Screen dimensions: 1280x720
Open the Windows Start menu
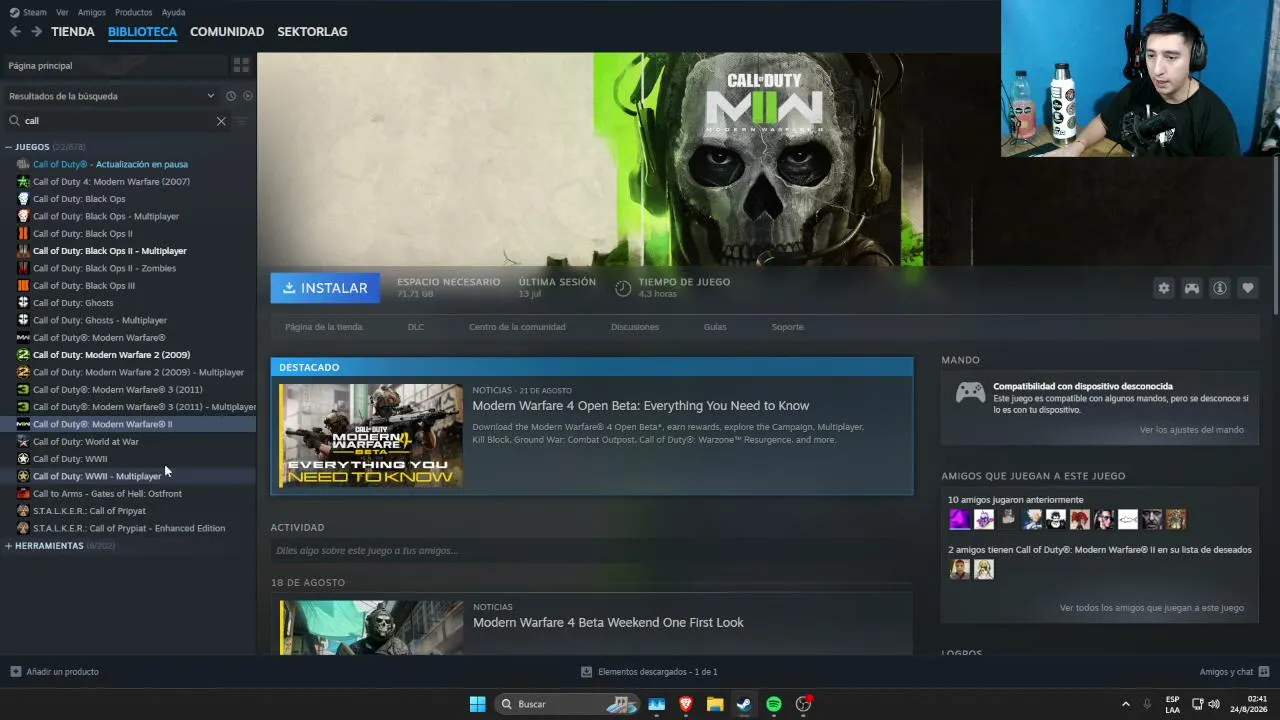tap(478, 704)
